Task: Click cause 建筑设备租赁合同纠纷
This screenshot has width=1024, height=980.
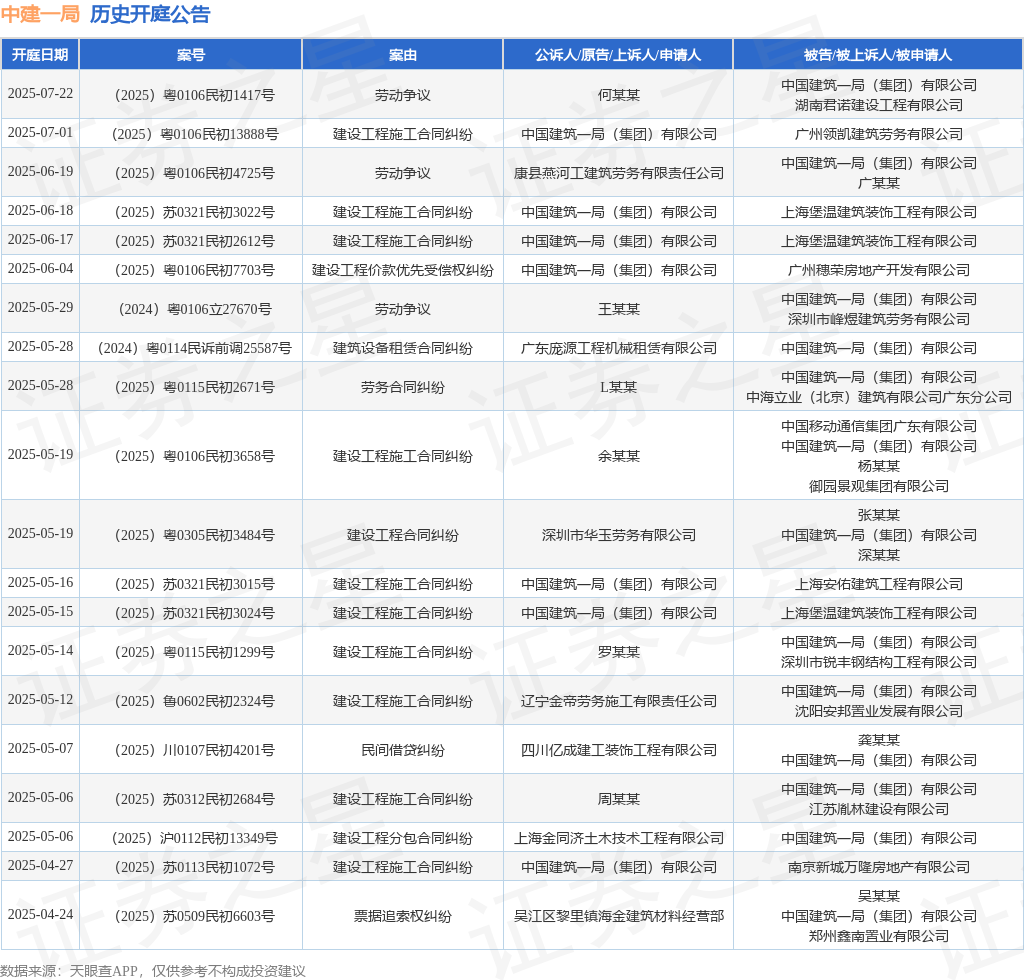Action: pyautogui.click(x=402, y=348)
